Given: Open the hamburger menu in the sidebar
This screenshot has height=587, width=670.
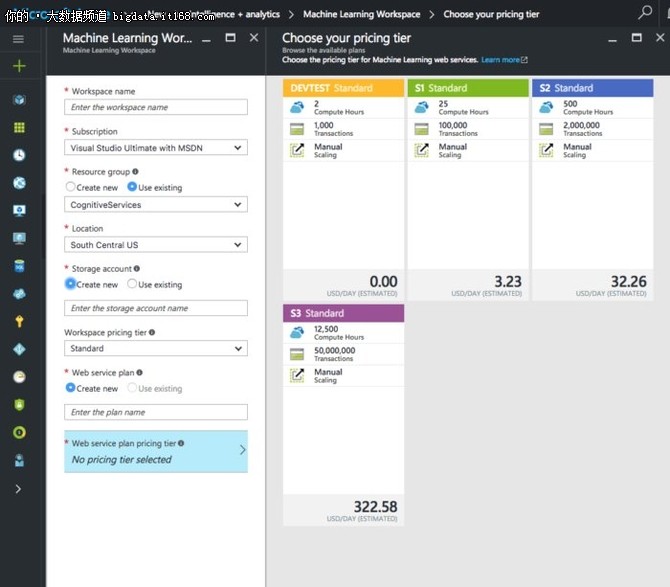Looking at the screenshot, I should click(x=18, y=39).
